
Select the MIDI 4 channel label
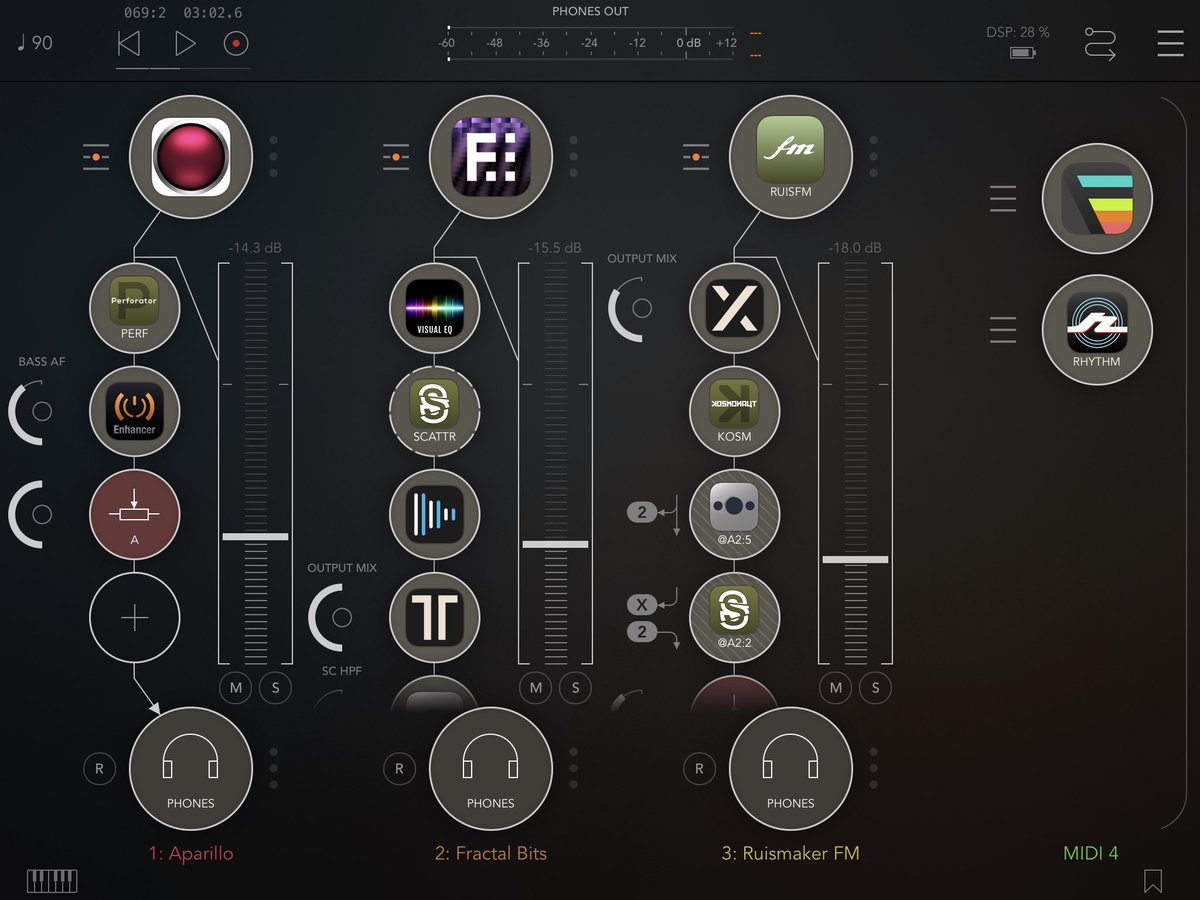click(1091, 853)
